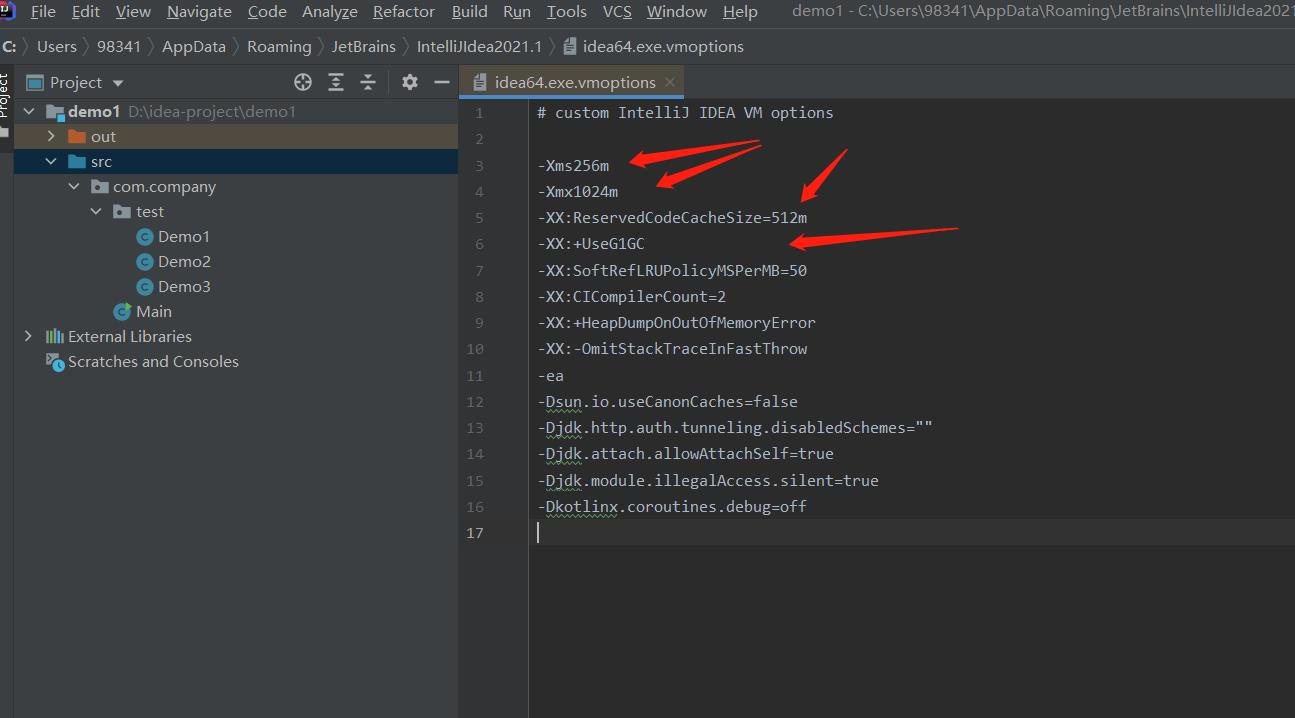Open the Build menu
1295x718 pixels.
tap(470, 12)
